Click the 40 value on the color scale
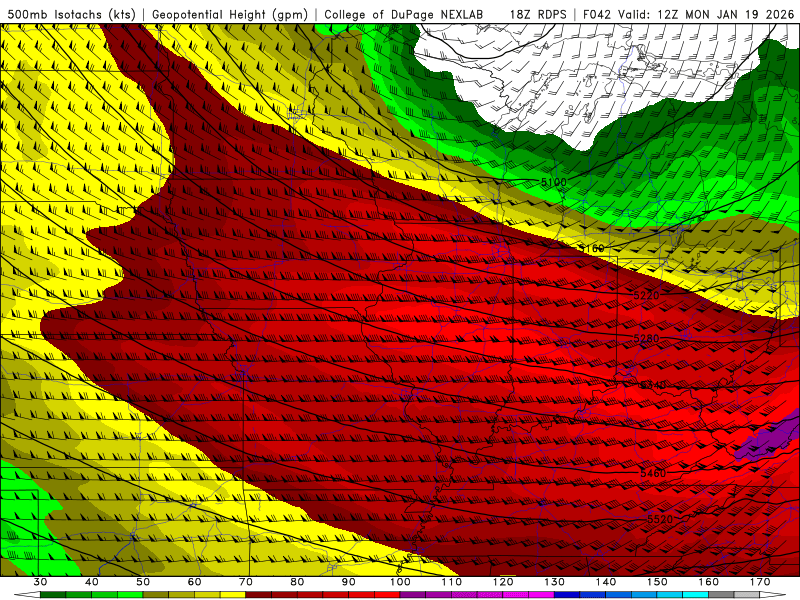The height and width of the screenshot is (600, 800). (x=92, y=582)
